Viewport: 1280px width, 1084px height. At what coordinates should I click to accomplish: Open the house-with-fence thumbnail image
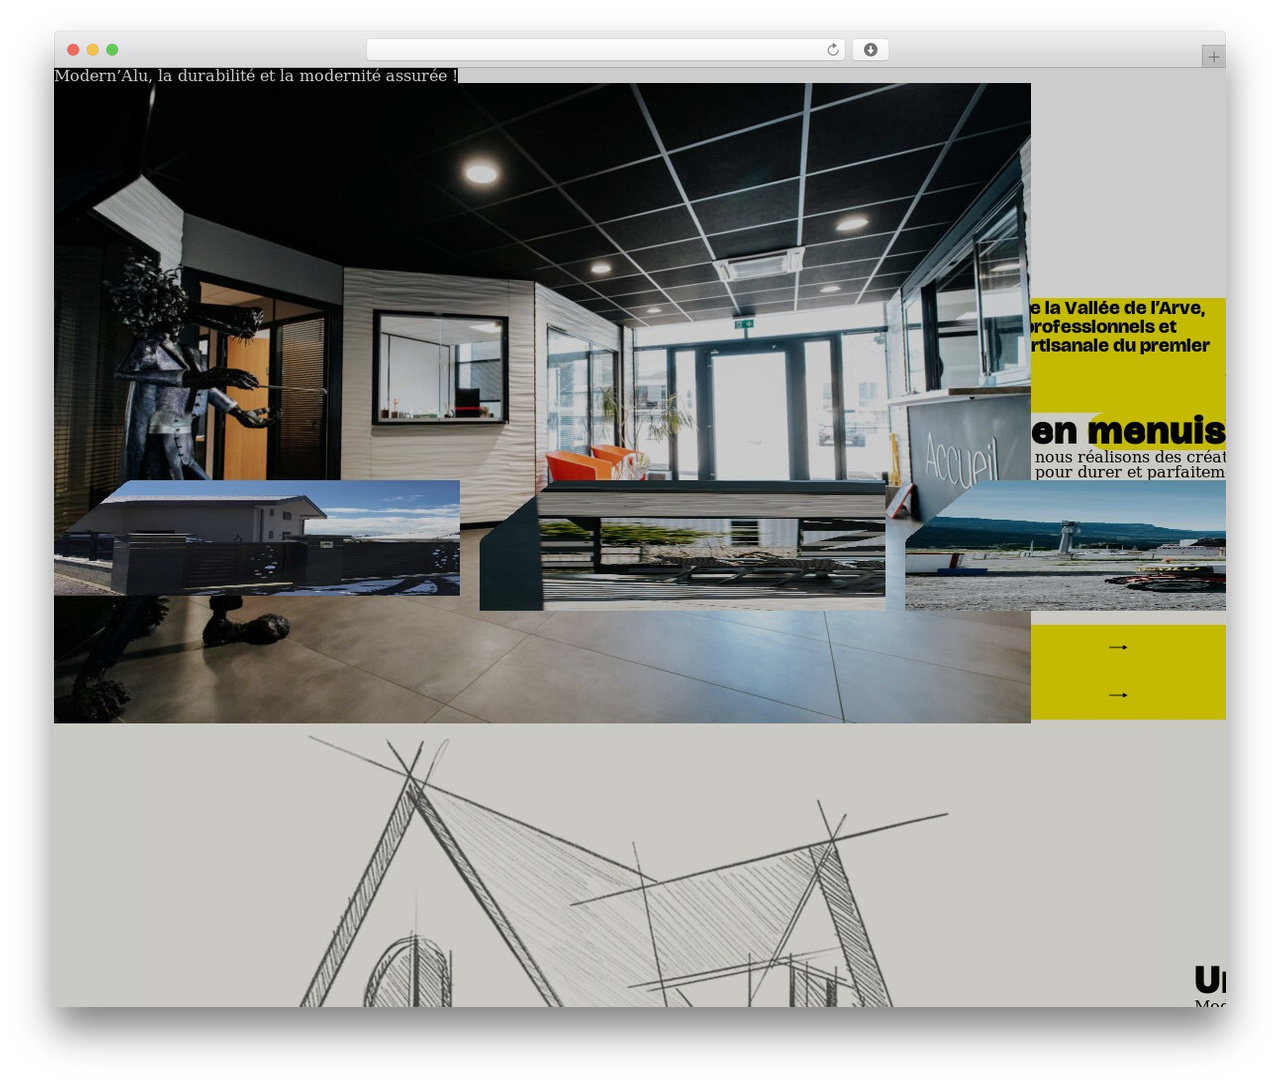coord(257,538)
